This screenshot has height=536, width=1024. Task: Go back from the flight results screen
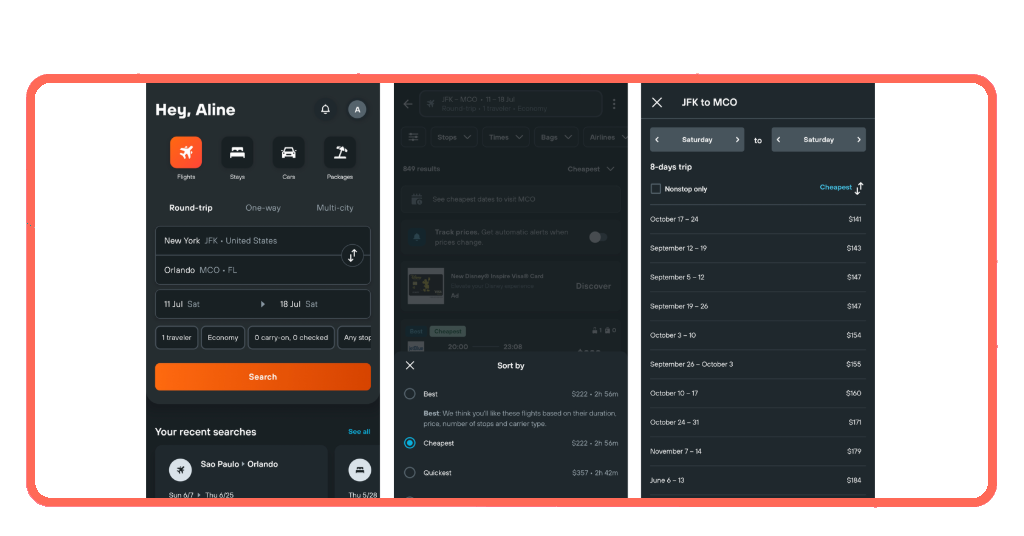(408, 104)
